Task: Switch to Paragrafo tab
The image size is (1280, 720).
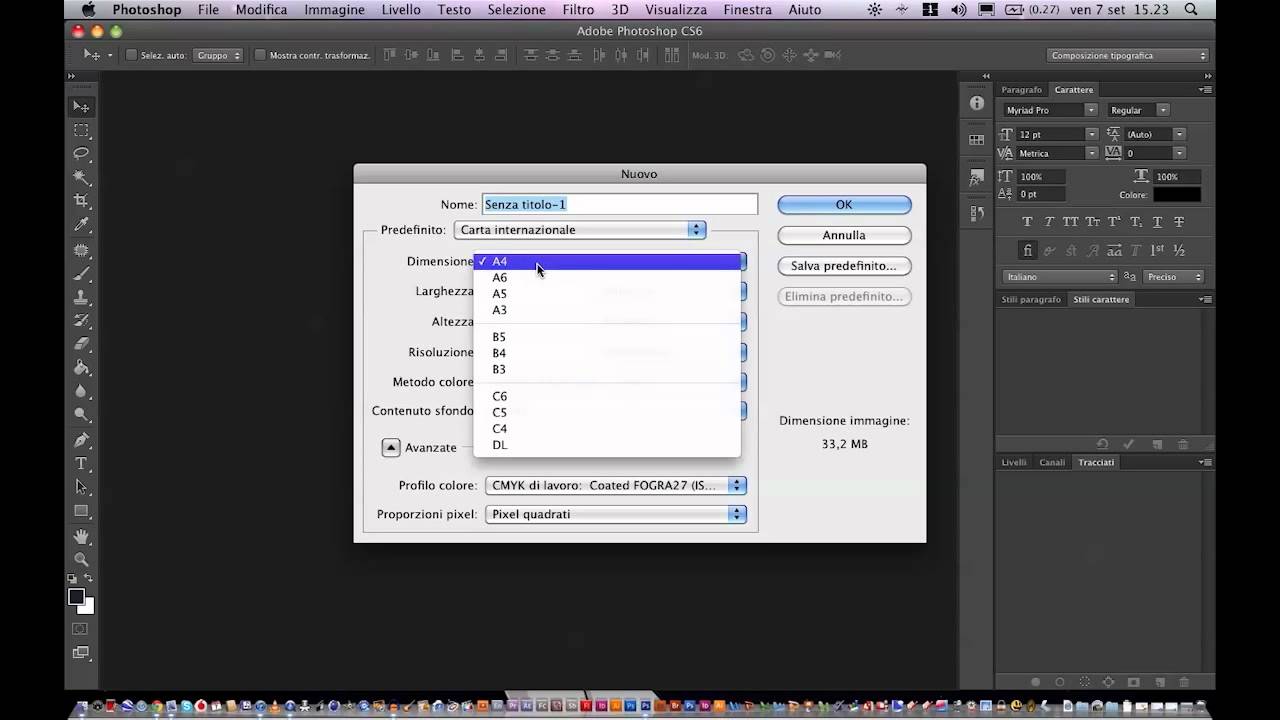Action: pos(1021,90)
